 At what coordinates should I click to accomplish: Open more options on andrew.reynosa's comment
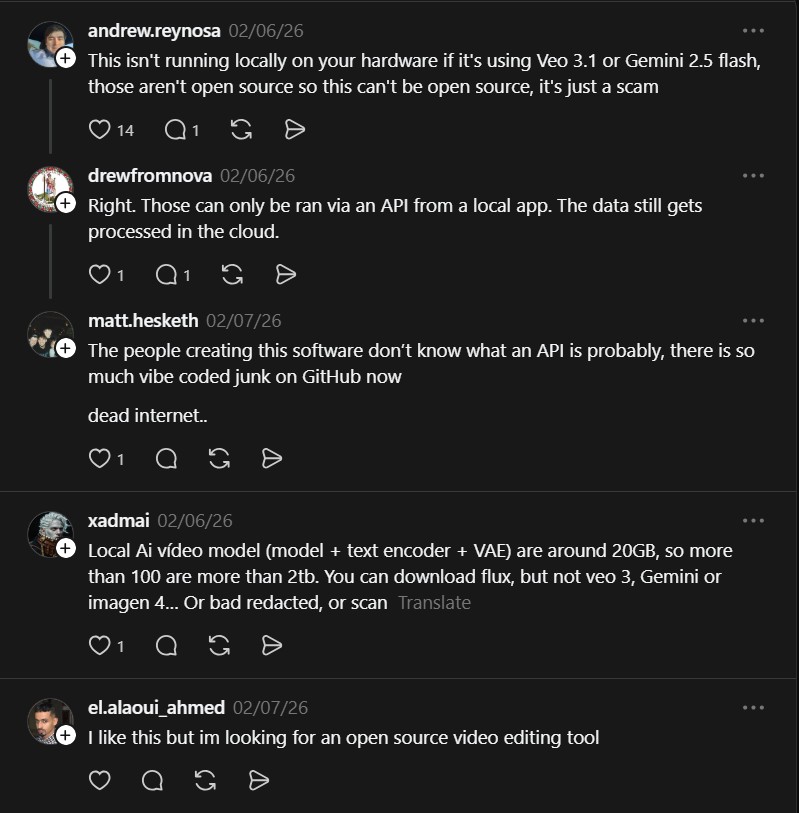pos(753,31)
